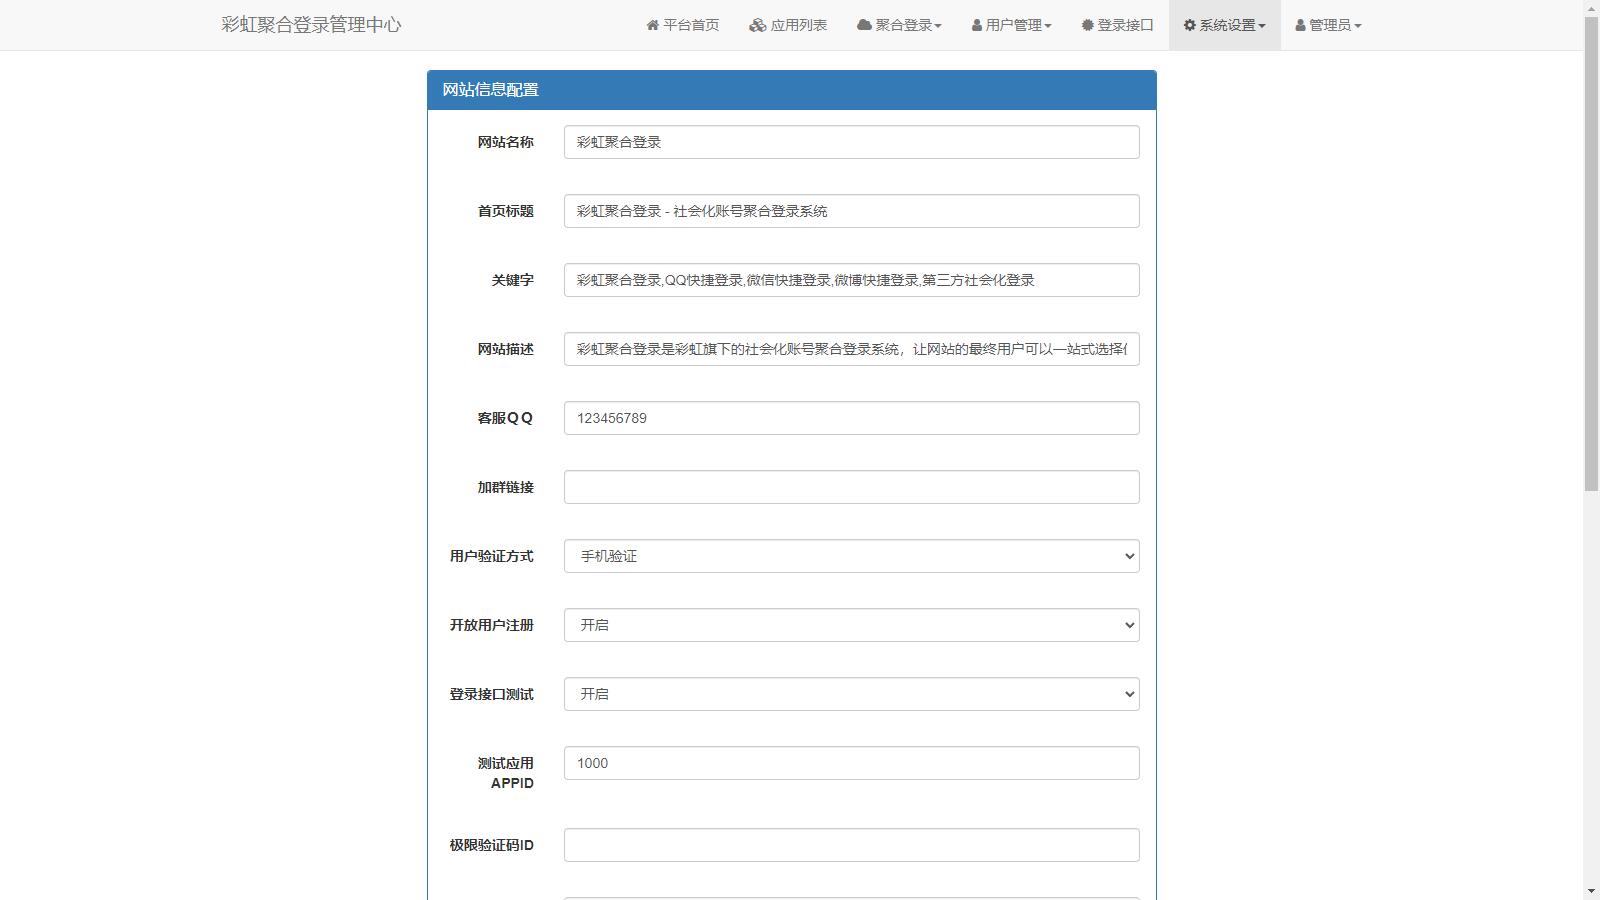Viewport: 1600px width, 900px height.
Task: Click the user icon beside 用户管理
Action: click(x=977, y=25)
